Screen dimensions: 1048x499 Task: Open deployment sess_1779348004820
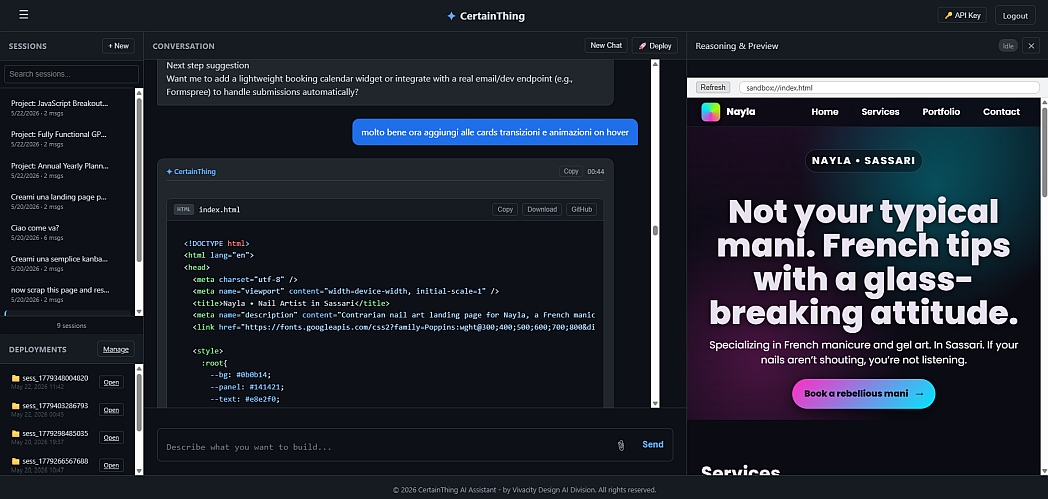click(111, 382)
